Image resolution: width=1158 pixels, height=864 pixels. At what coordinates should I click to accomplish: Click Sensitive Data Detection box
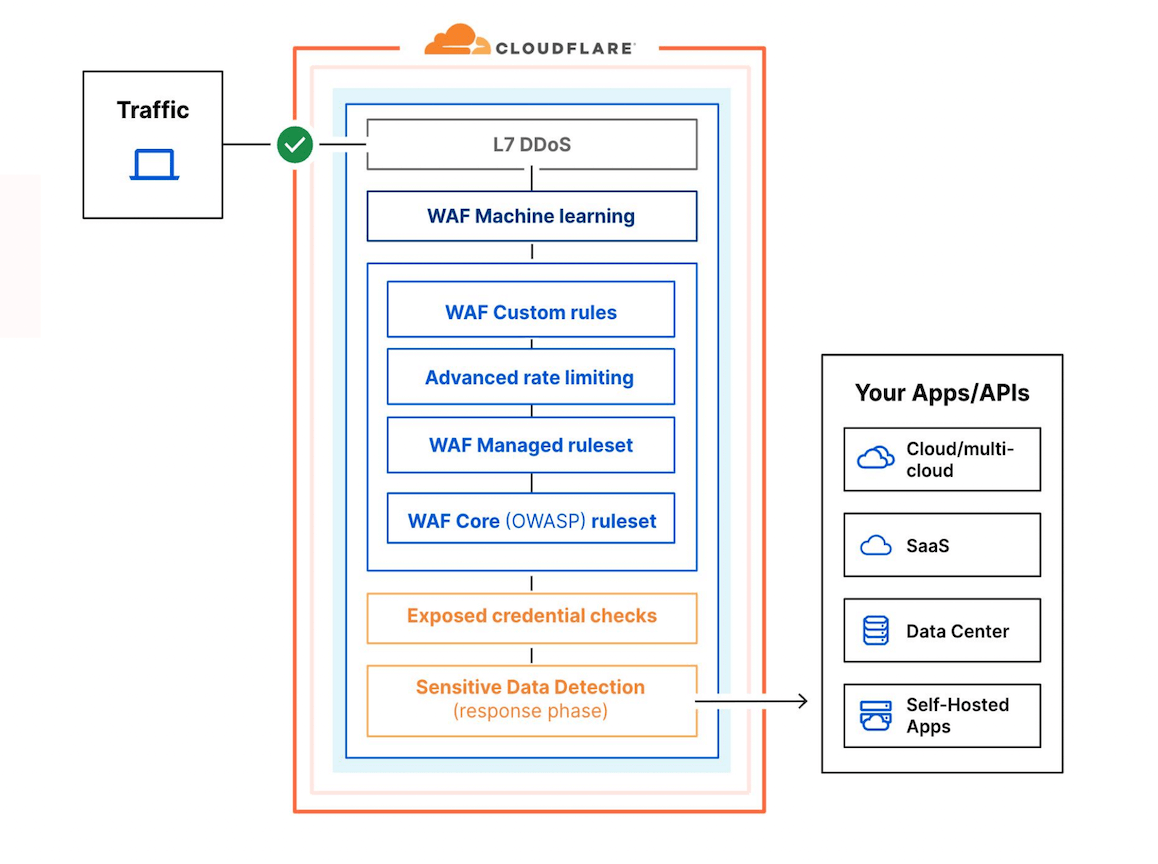click(532, 701)
